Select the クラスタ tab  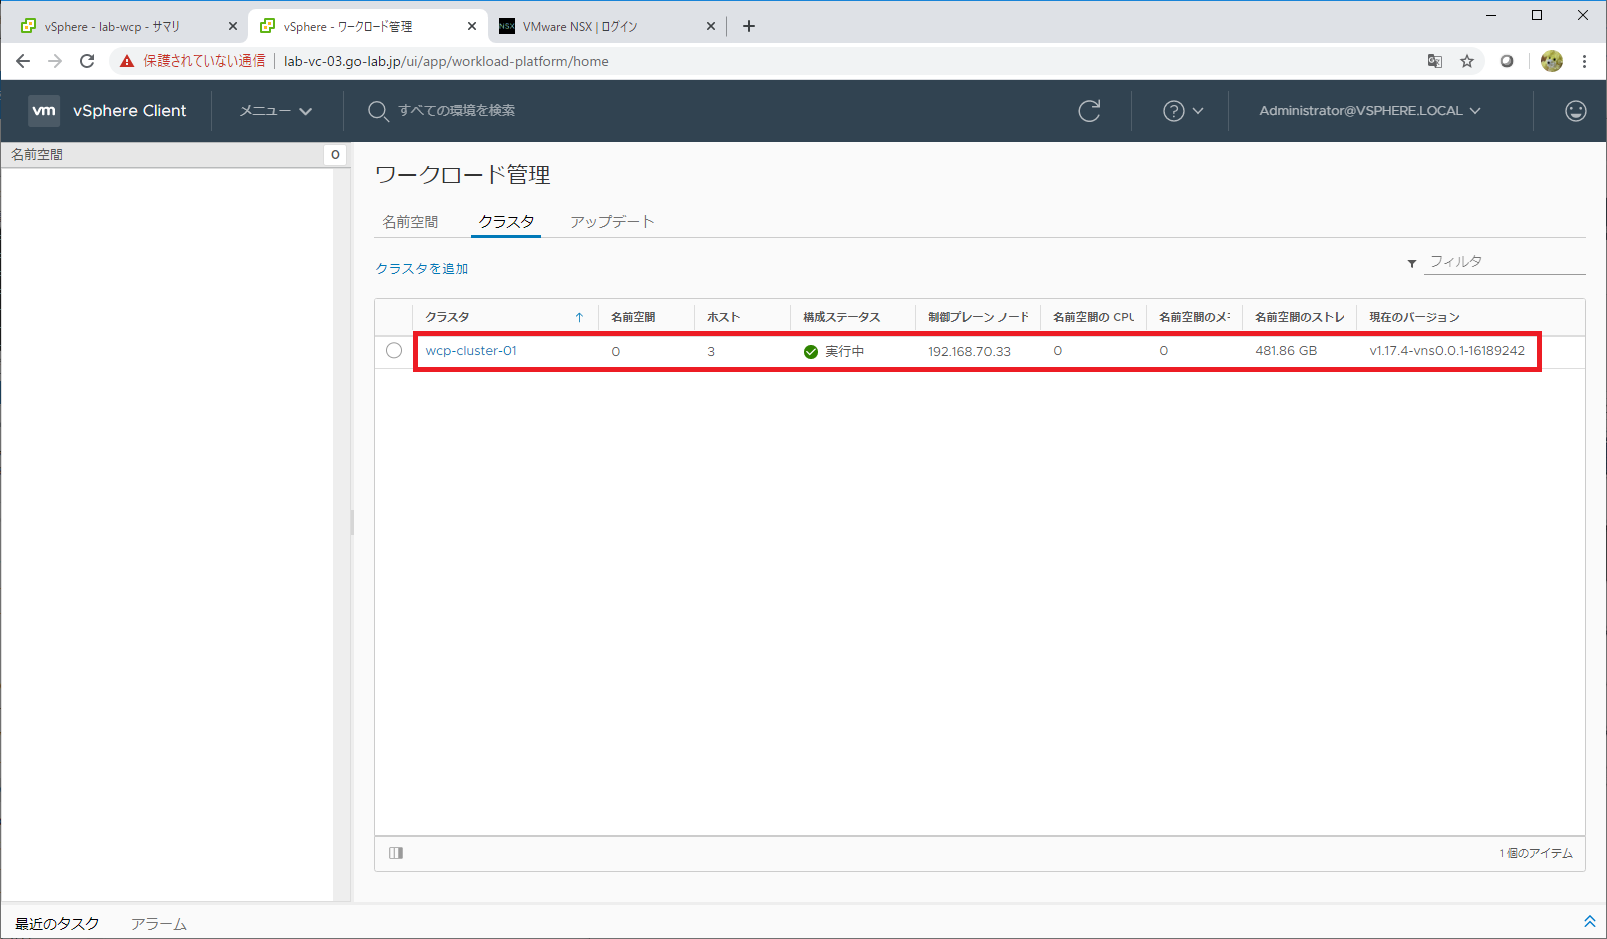[506, 222]
